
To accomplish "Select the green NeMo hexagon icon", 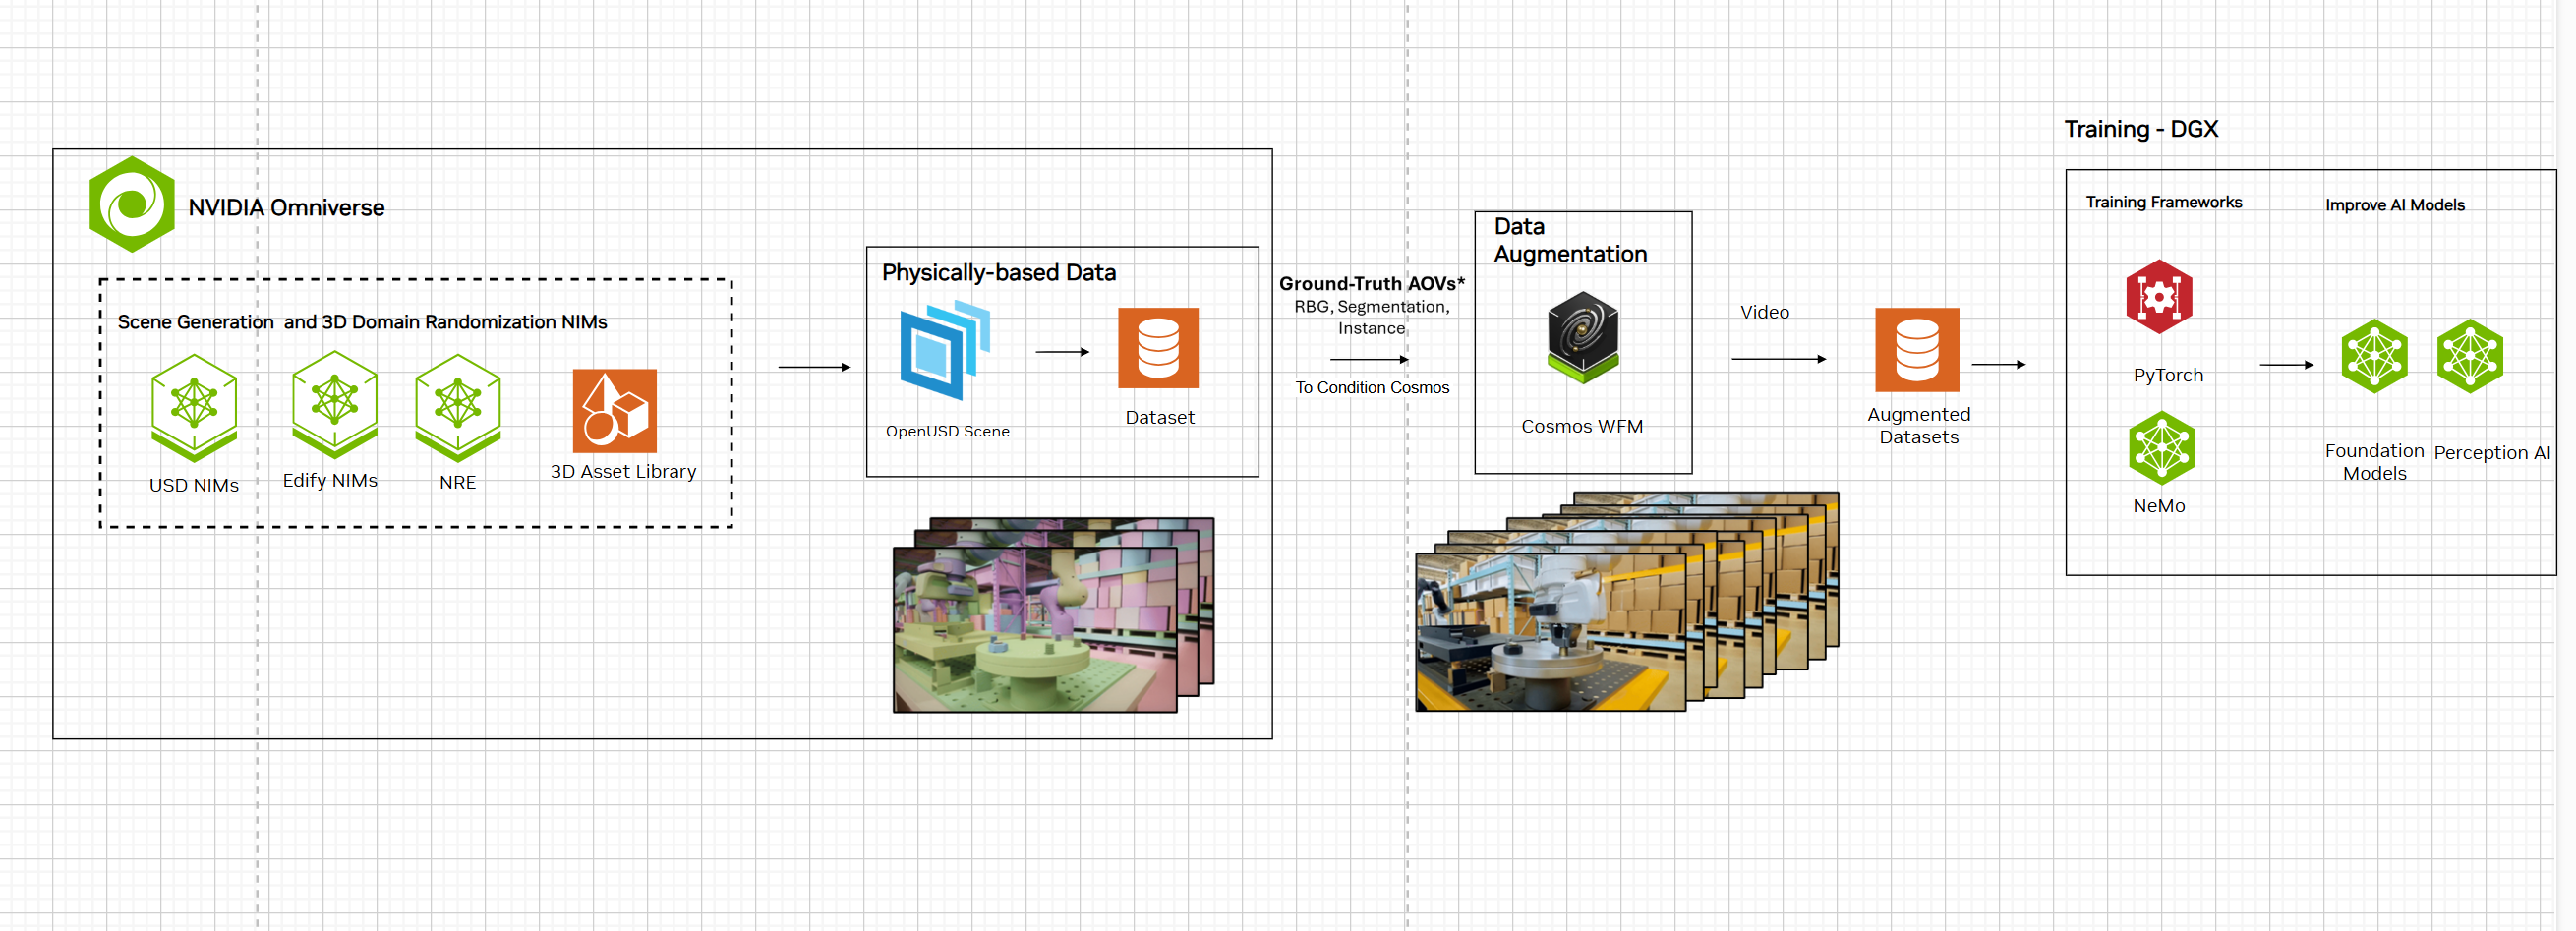I will tap(2161, 448).
